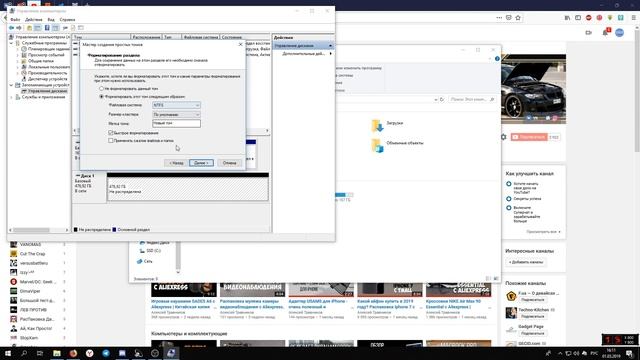This screenshot has width=640, height=360.
Task: Expand the Event Viewer tree node
Action: click(18, 55)
